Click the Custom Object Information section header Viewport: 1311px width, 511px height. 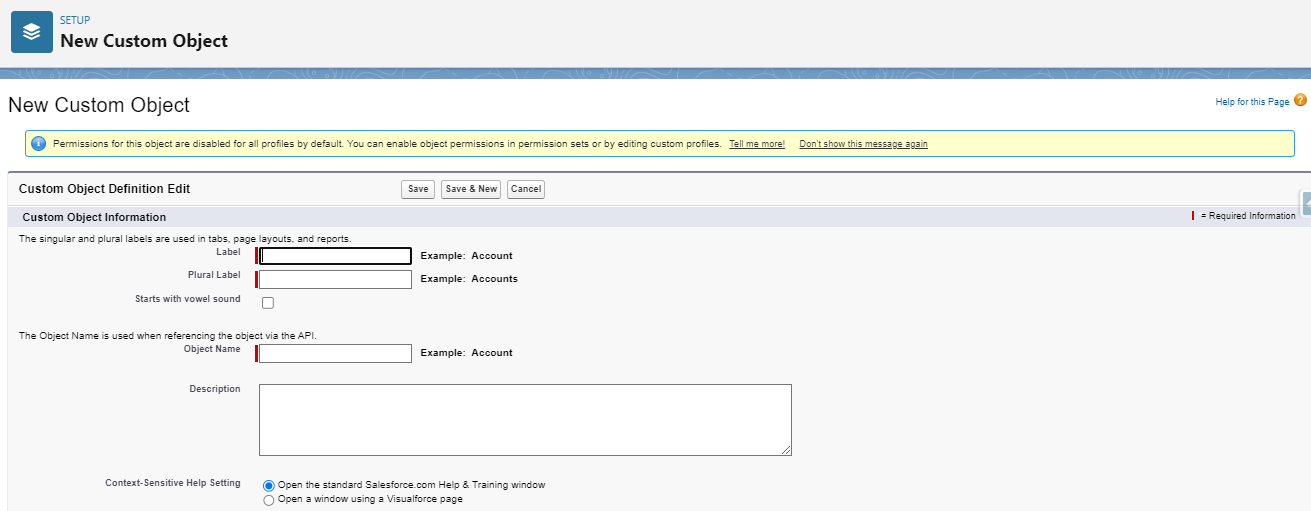(x=94, y=217)
